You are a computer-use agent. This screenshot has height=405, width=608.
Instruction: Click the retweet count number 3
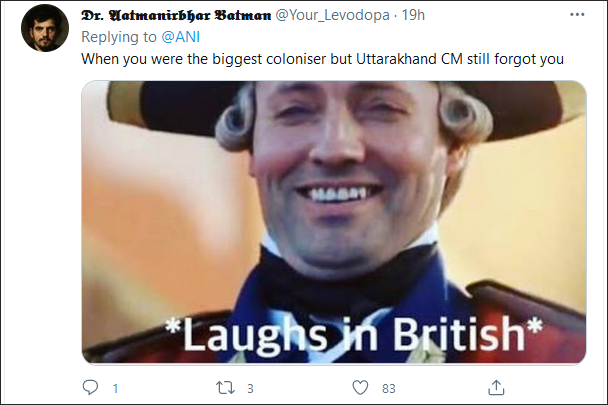(250, 388)
